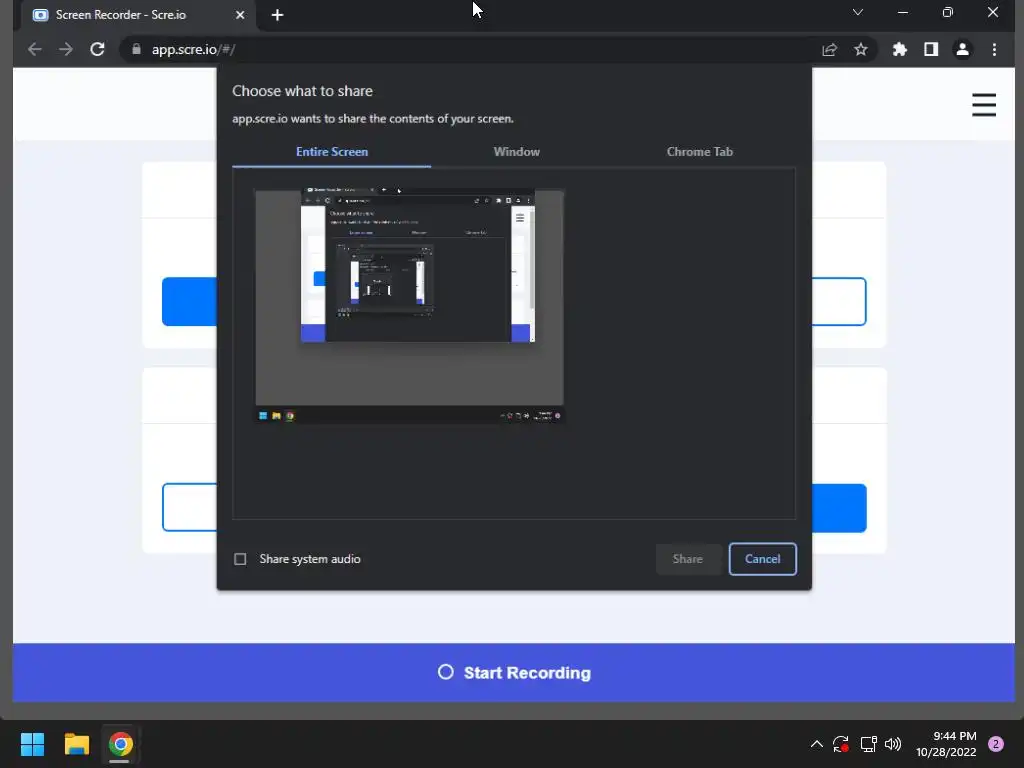Switch to the Entire Screen tab
The image size is (1024, 768).
tap(332, 152)
